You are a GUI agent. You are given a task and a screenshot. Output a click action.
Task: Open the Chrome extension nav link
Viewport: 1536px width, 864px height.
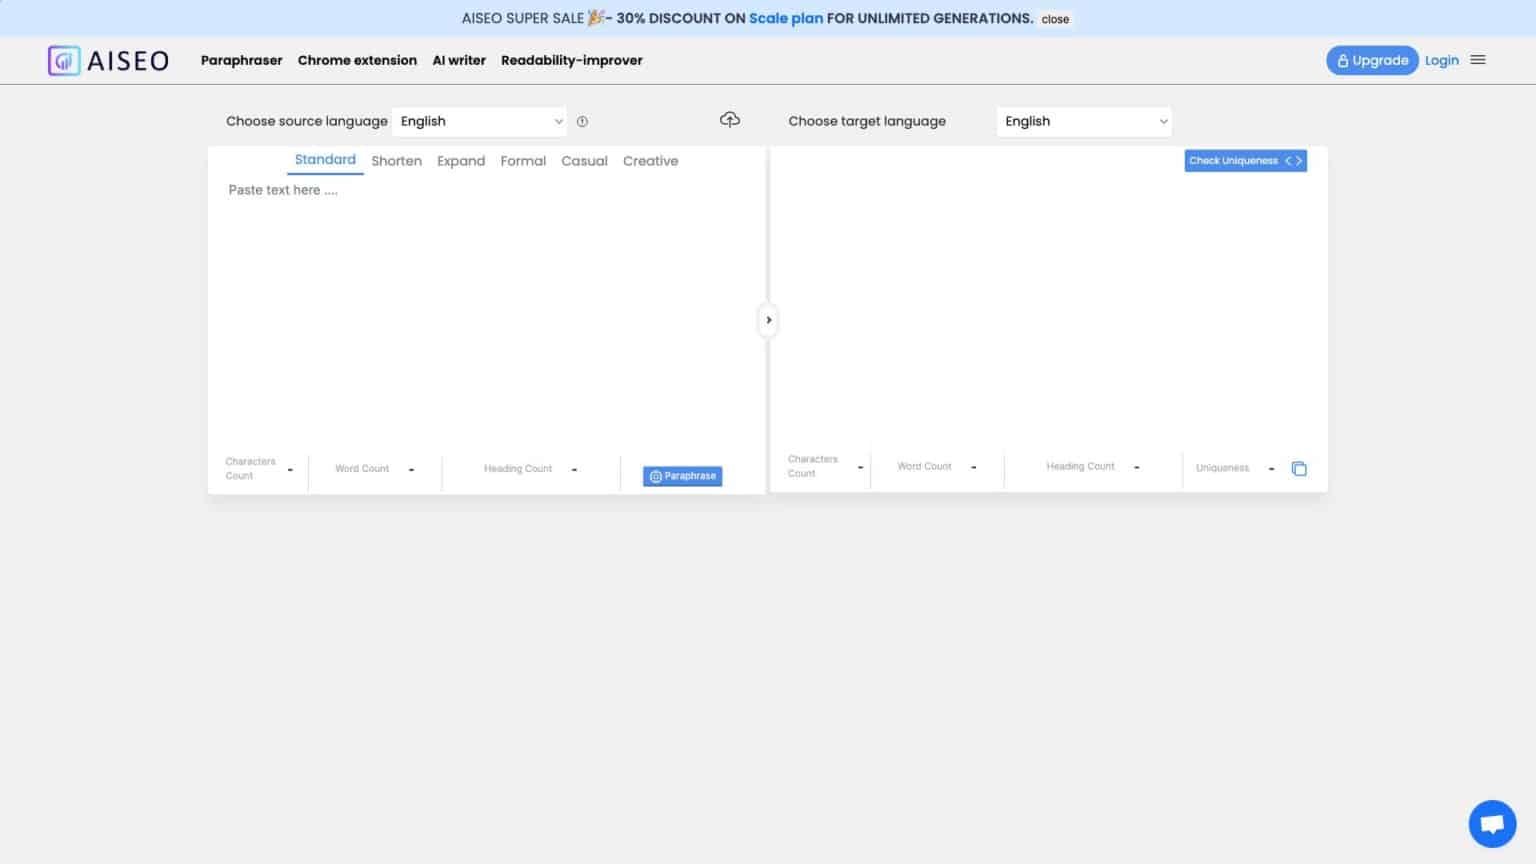point(357,60)
